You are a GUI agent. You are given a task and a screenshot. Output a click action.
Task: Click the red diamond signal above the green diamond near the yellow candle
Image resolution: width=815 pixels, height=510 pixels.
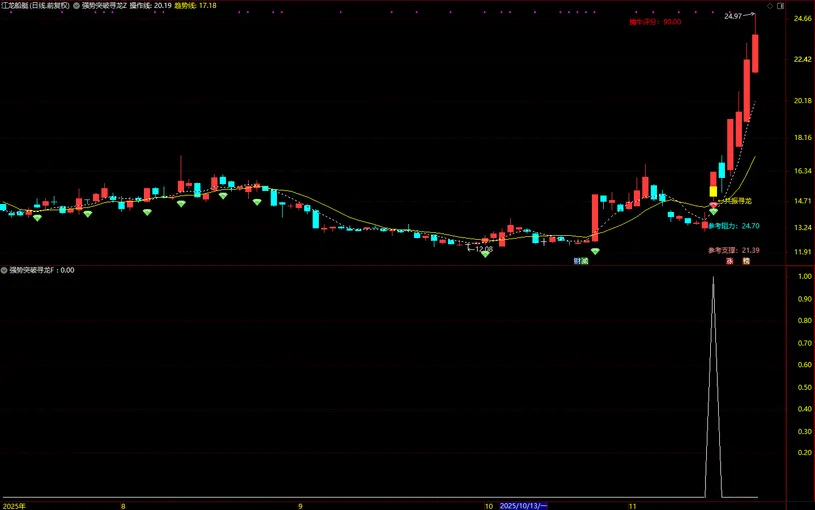tap(714, 206)
